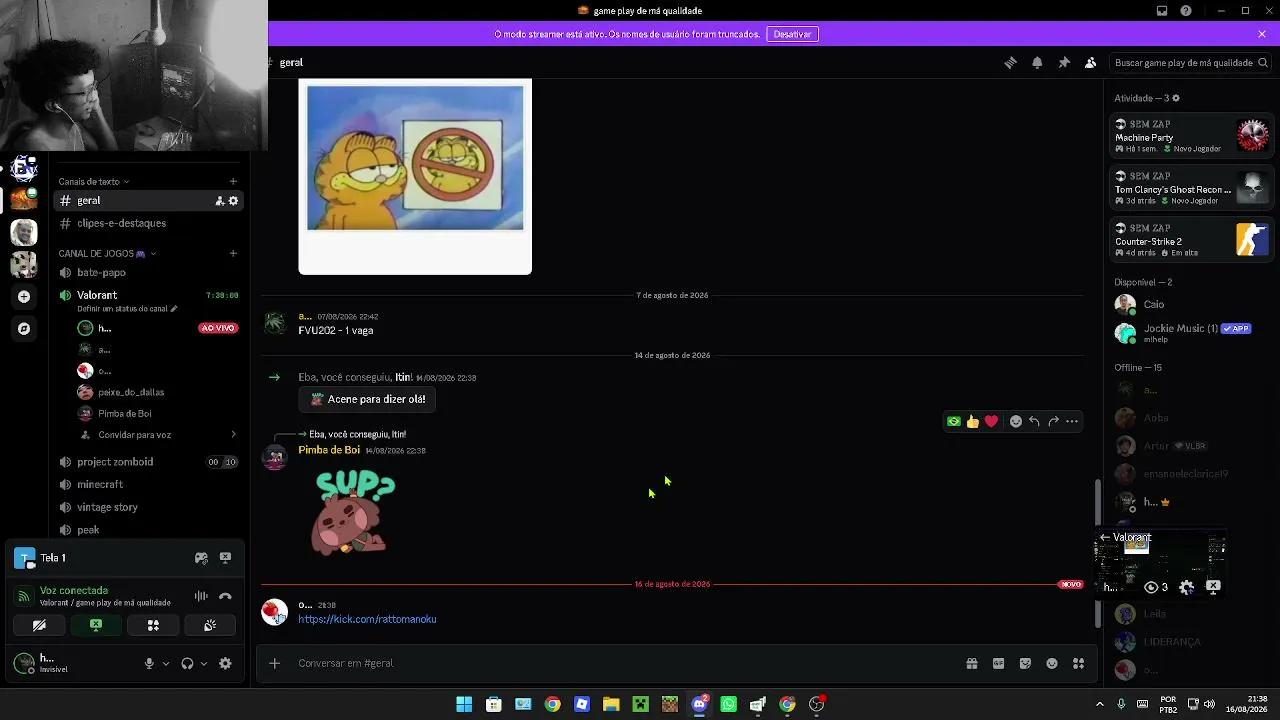
Task: Dismiss the streamer mode banner
Action: (x=1262, y=34)
